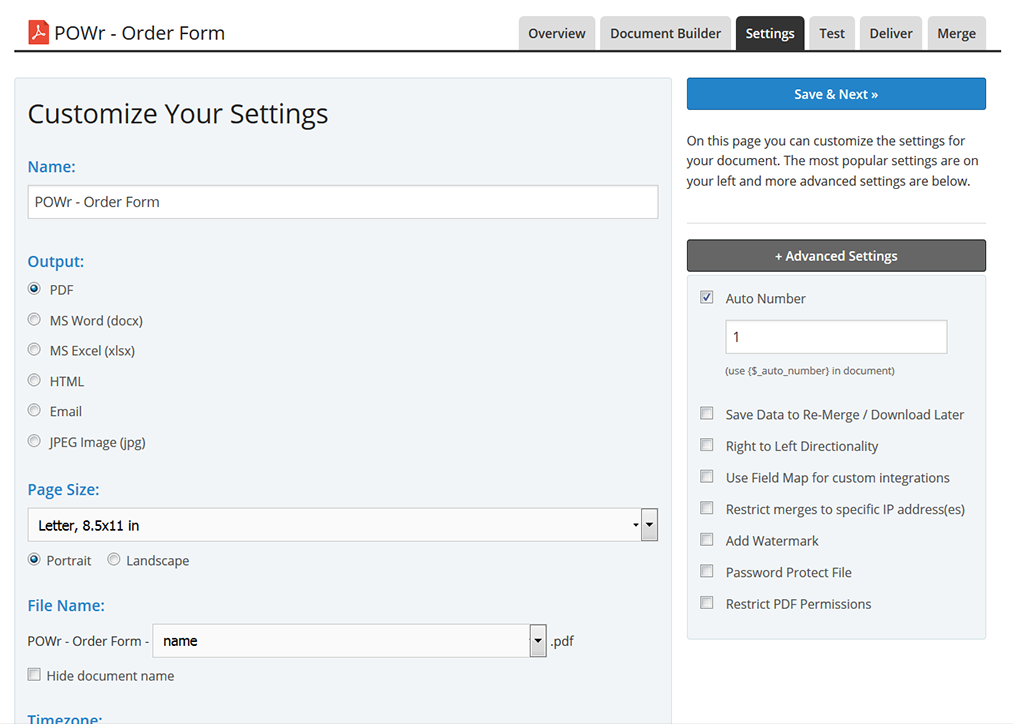Tick the Hide document name checkbox
Image resolution: width=1013 pixels, height=724 pixels.
pyautogui.click(x=35, y=675)
